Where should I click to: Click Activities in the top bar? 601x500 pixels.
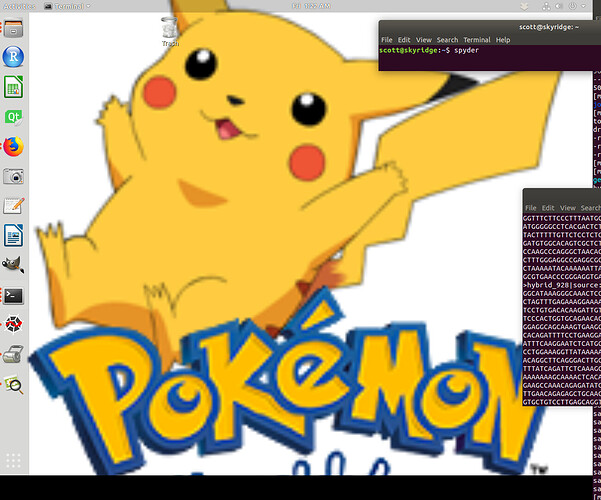20,6
